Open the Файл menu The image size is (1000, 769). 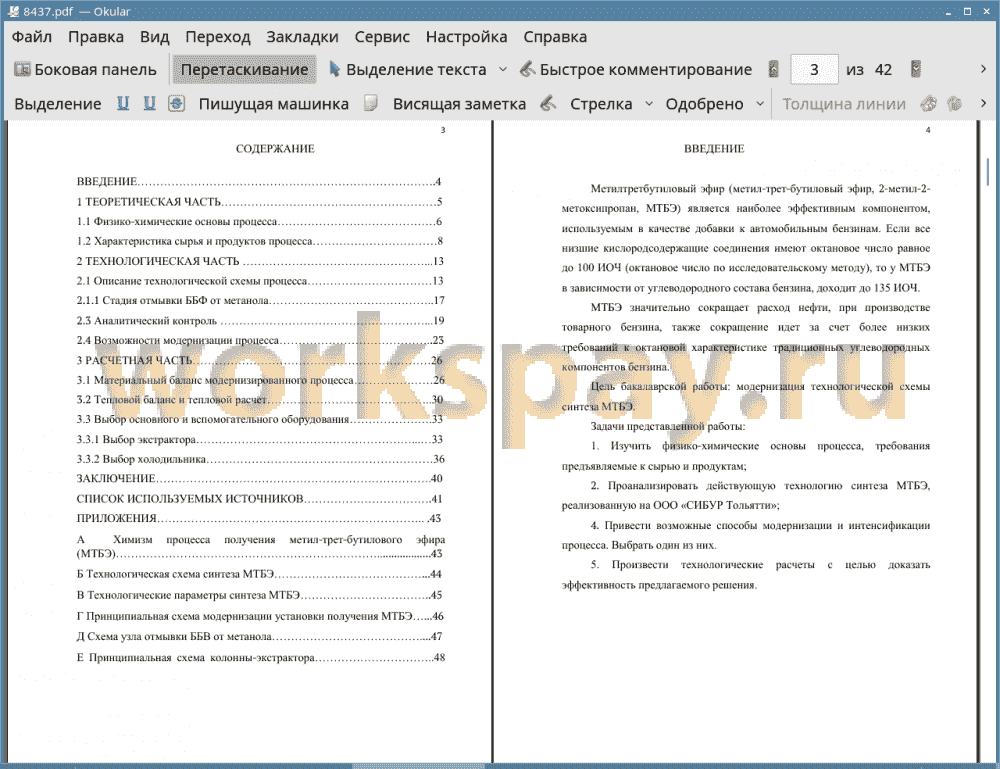pyautogui.click(x=32, y=37)
